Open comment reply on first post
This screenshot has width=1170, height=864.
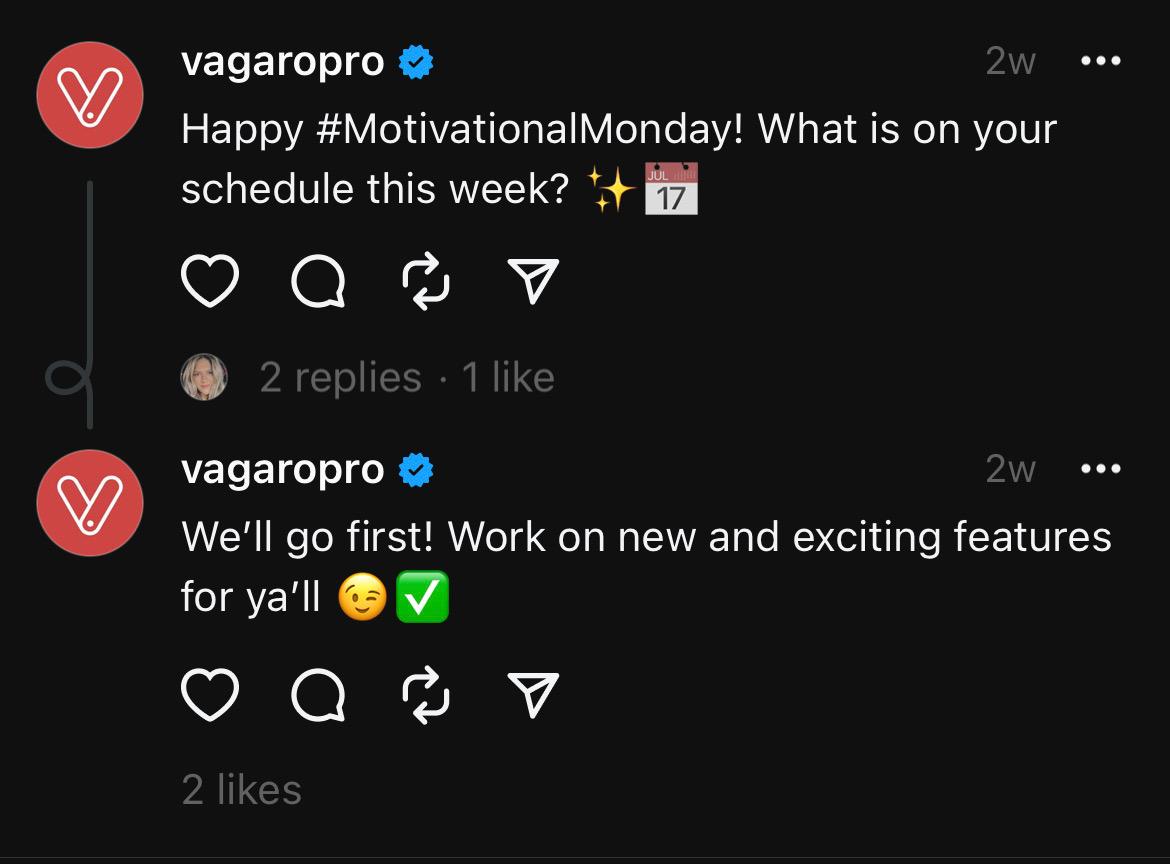319,282
